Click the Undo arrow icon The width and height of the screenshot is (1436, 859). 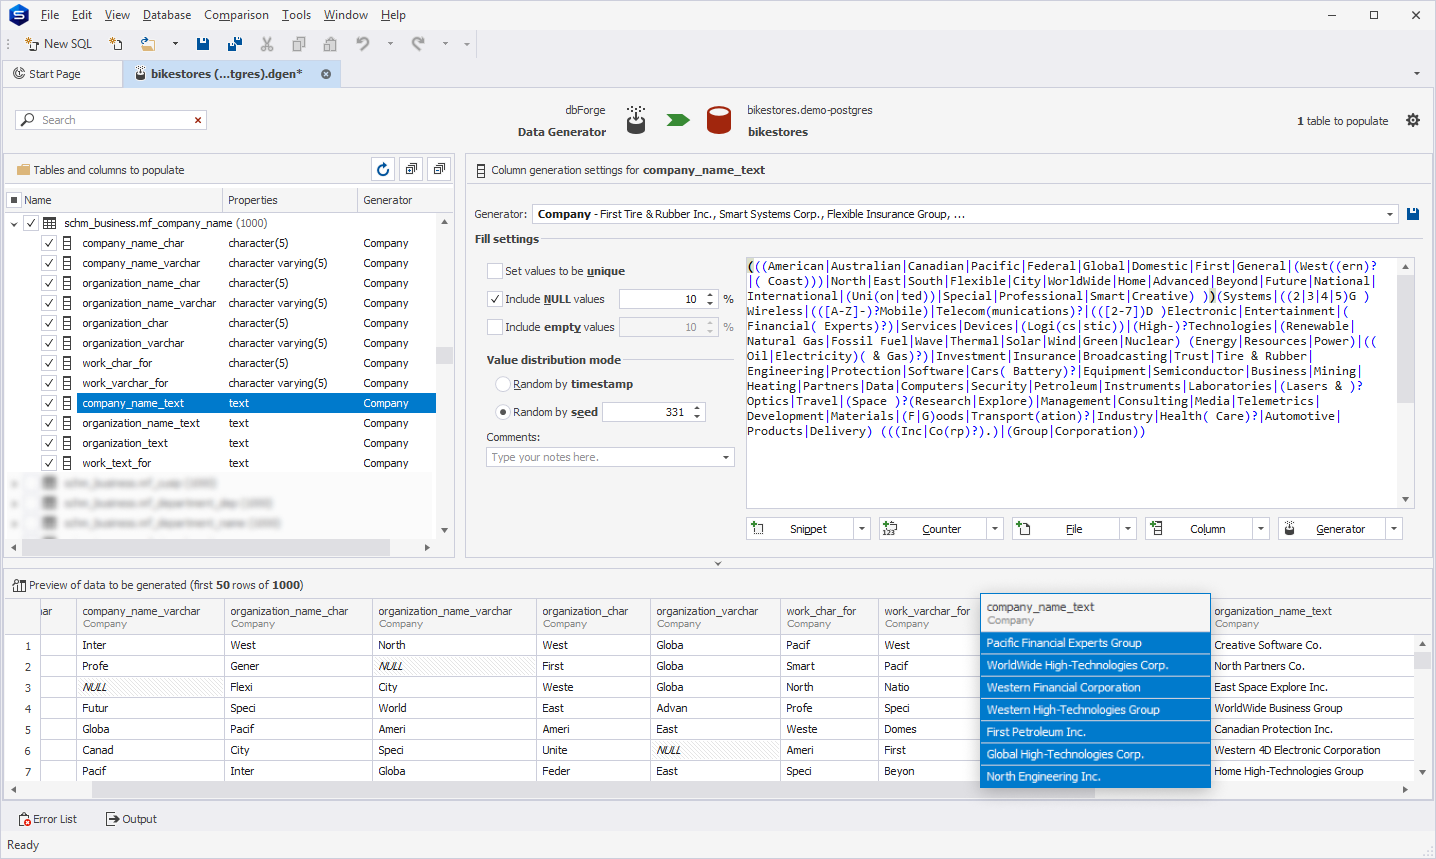coord(363,44)
